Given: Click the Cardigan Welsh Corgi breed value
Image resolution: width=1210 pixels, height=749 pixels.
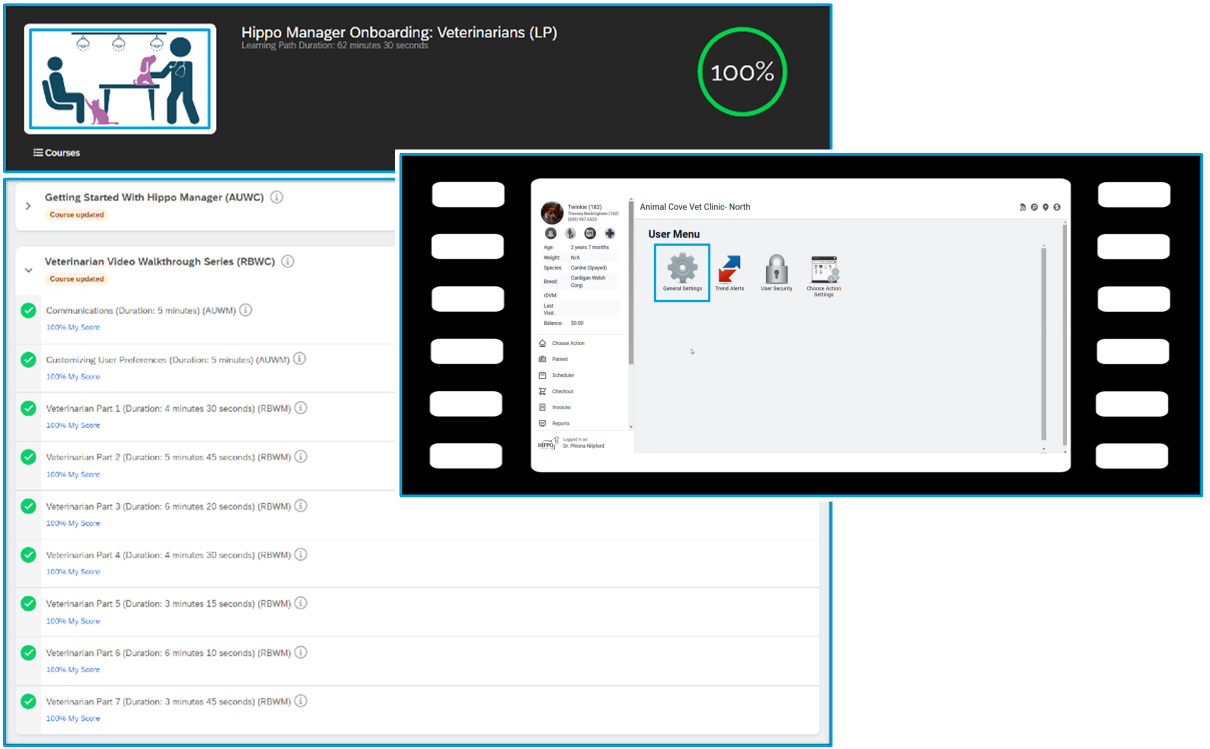Looking at the screenshot, I should tap(590, 281).
